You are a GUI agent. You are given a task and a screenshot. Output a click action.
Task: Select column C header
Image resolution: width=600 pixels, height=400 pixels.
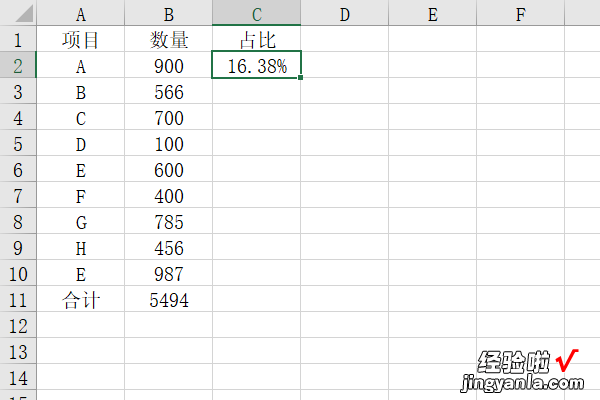tap(257, 13)
